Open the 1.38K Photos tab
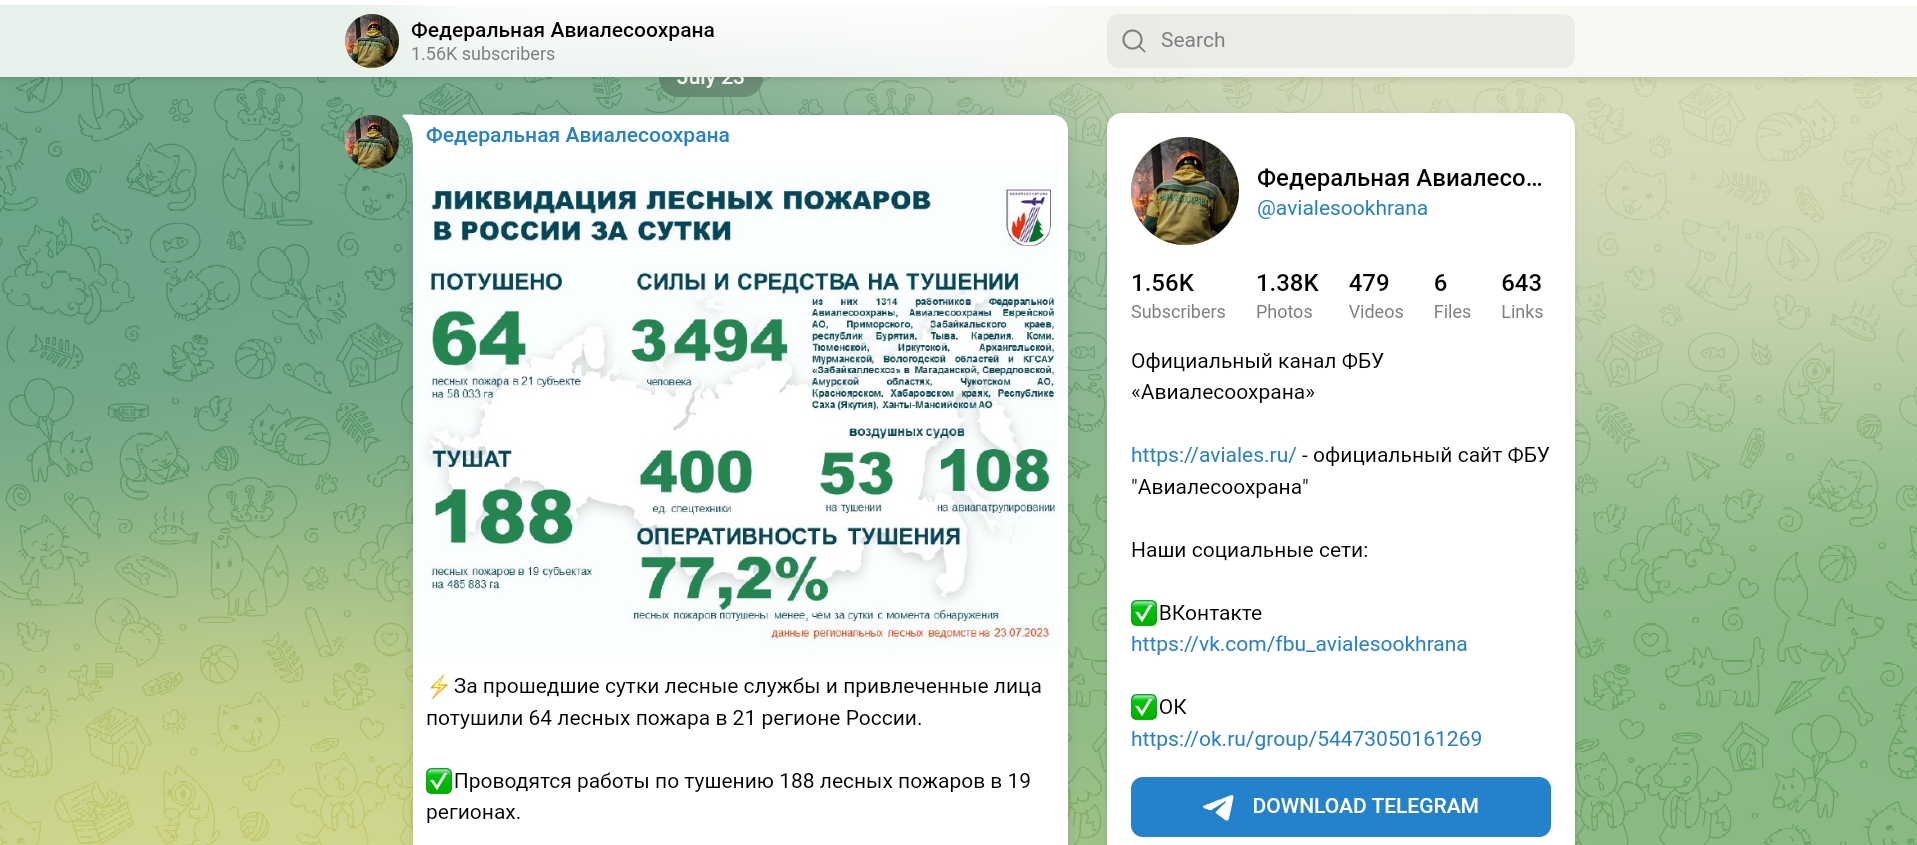The height and width of the screenshot is (845, 1917). click(x=1287, y=296)
